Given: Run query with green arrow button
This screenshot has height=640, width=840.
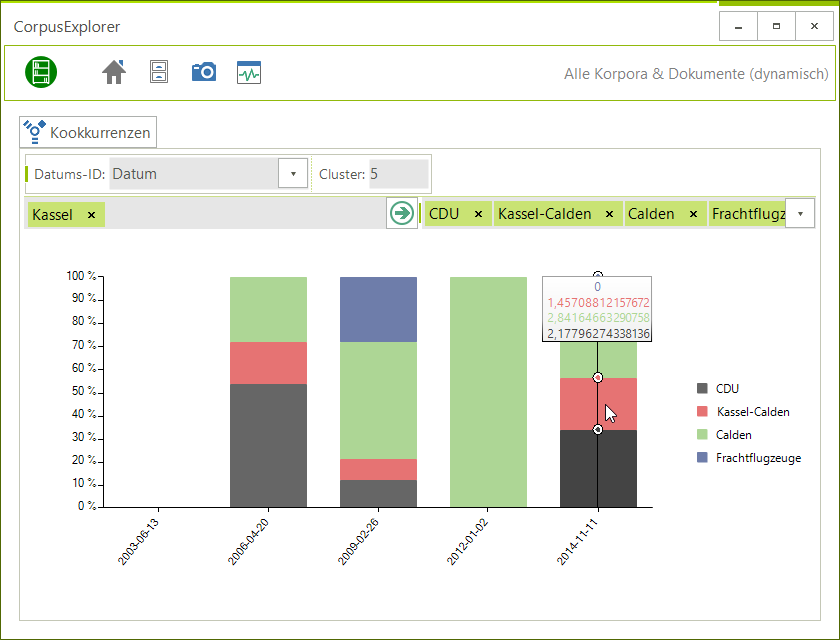Looking at the screenshot, I should click(x=402, y=213).
